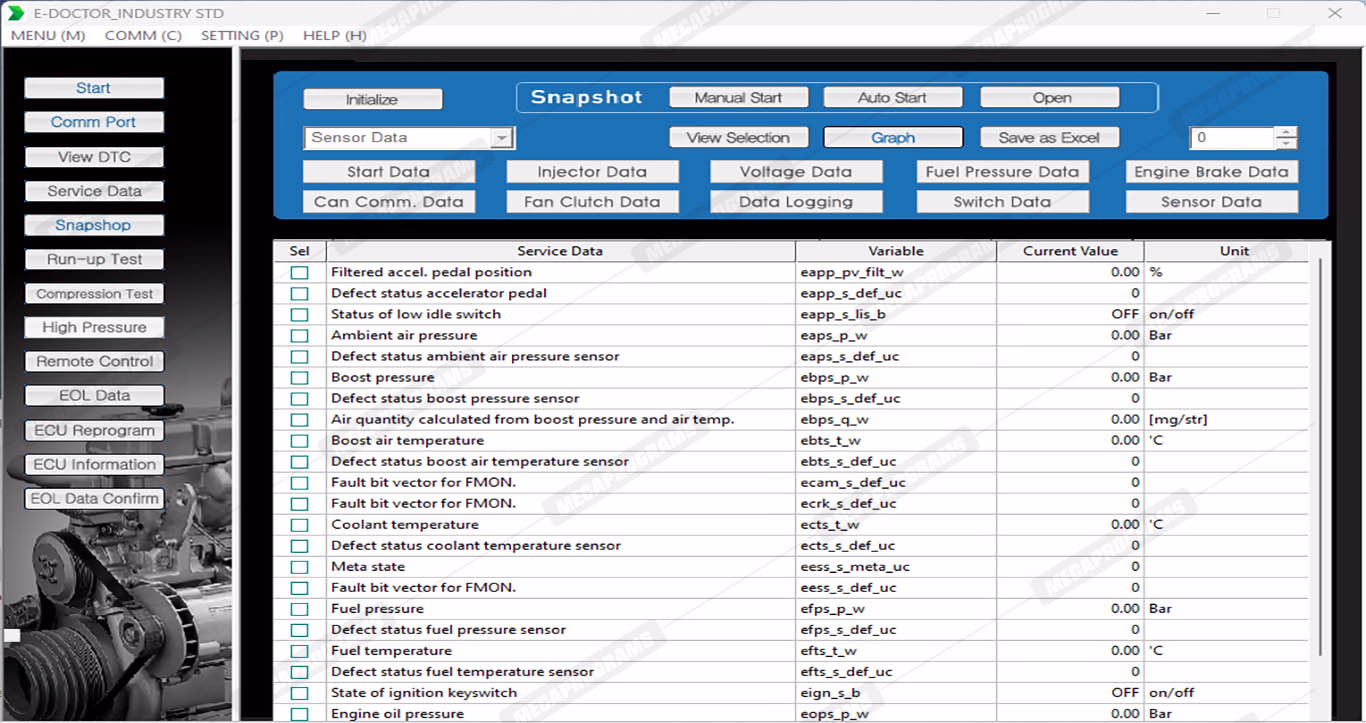The height and width of the screenshot is (723, 1366).
Task: Enable the Ambient air pressure checkbox
Action: [299, 336]
